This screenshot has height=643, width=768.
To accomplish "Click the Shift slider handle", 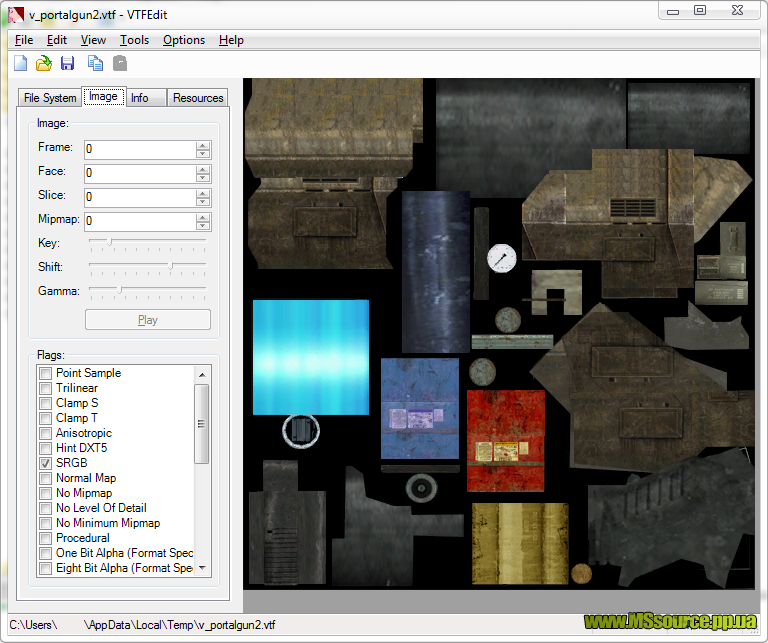I will click(x=170, y=265).
